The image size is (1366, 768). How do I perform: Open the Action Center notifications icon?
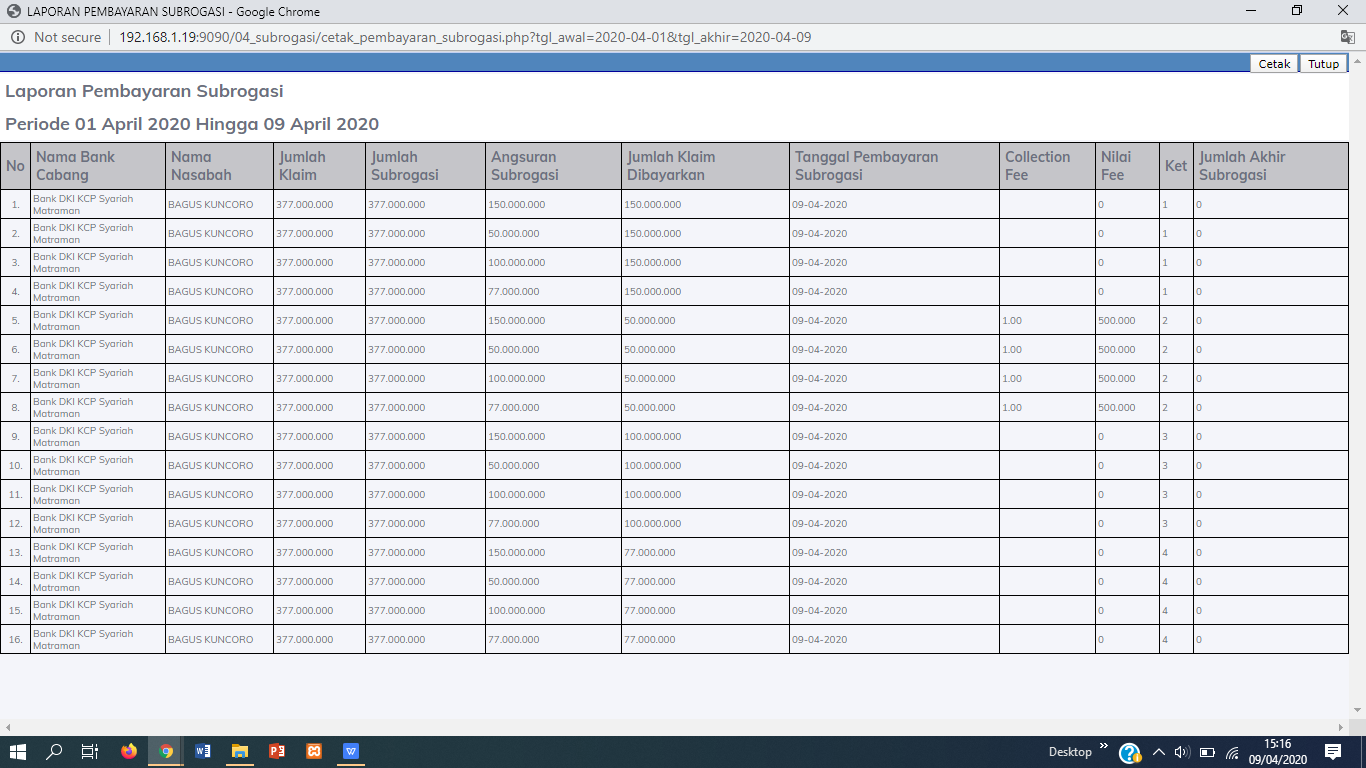1333,751
